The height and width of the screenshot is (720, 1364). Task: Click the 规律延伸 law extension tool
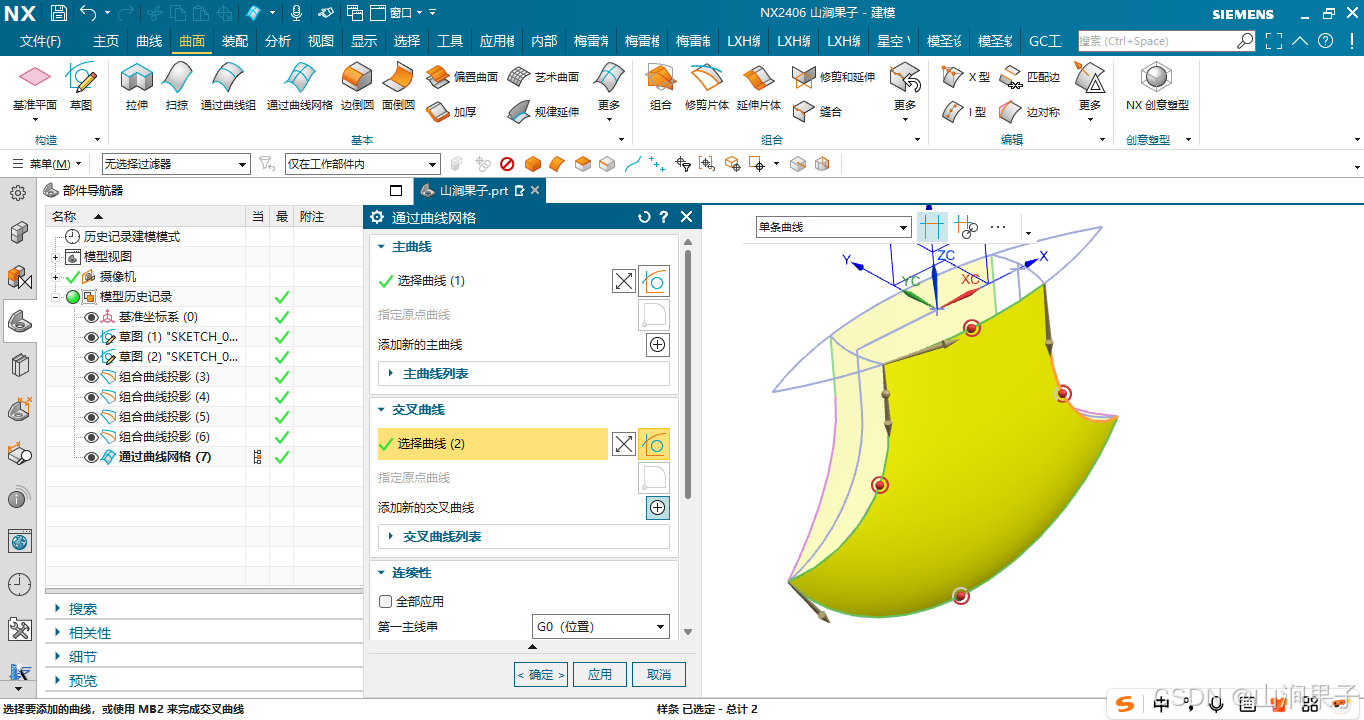point(543,112)
